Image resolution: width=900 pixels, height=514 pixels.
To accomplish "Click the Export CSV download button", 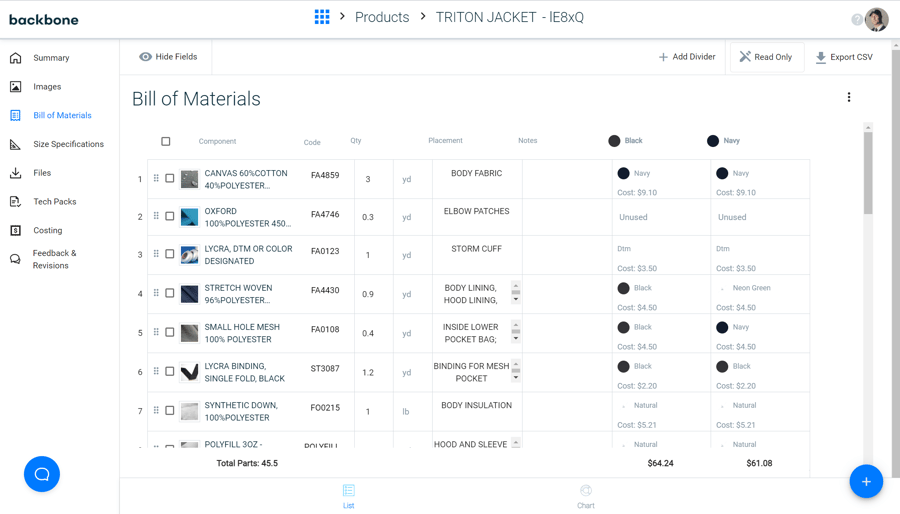I will pyautogui.click(x=844, y=57).
